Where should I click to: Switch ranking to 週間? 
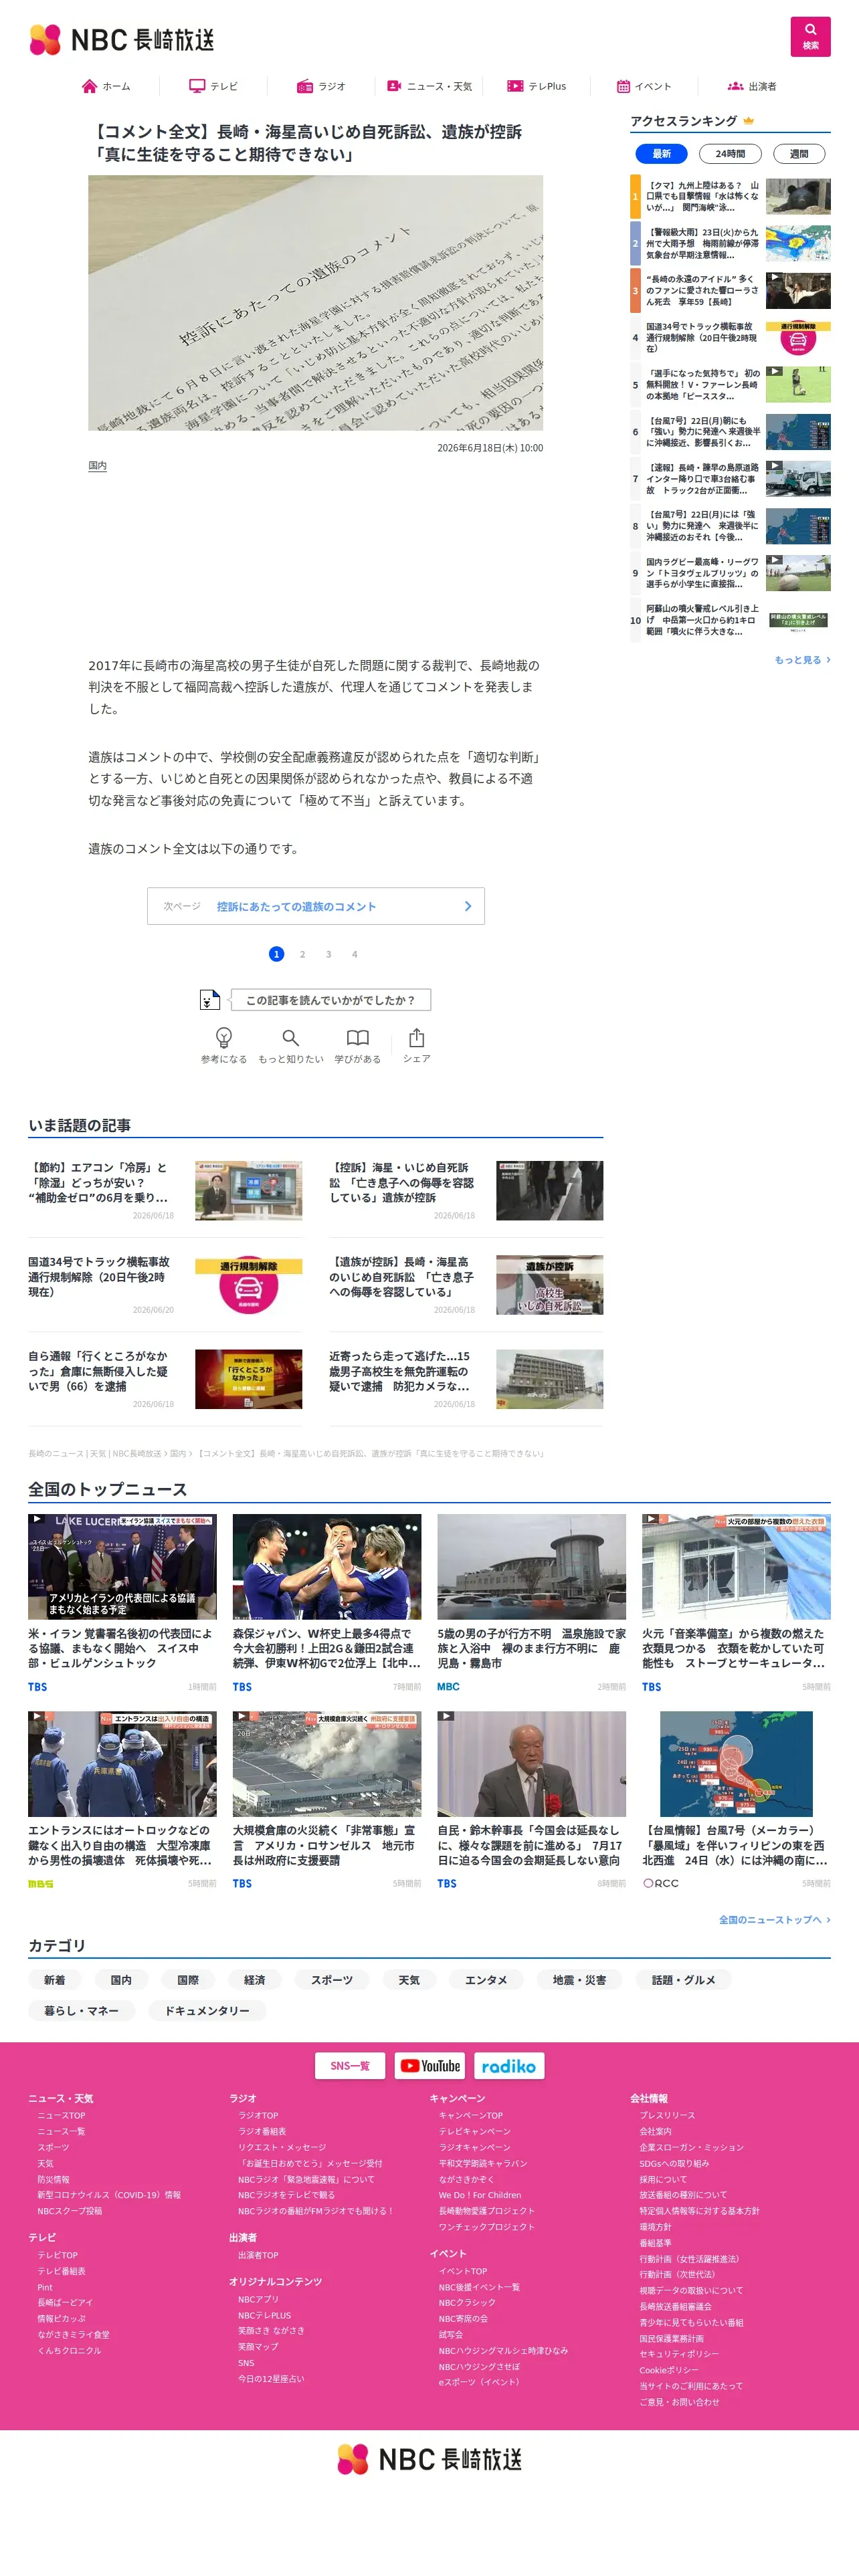[799, 154]
